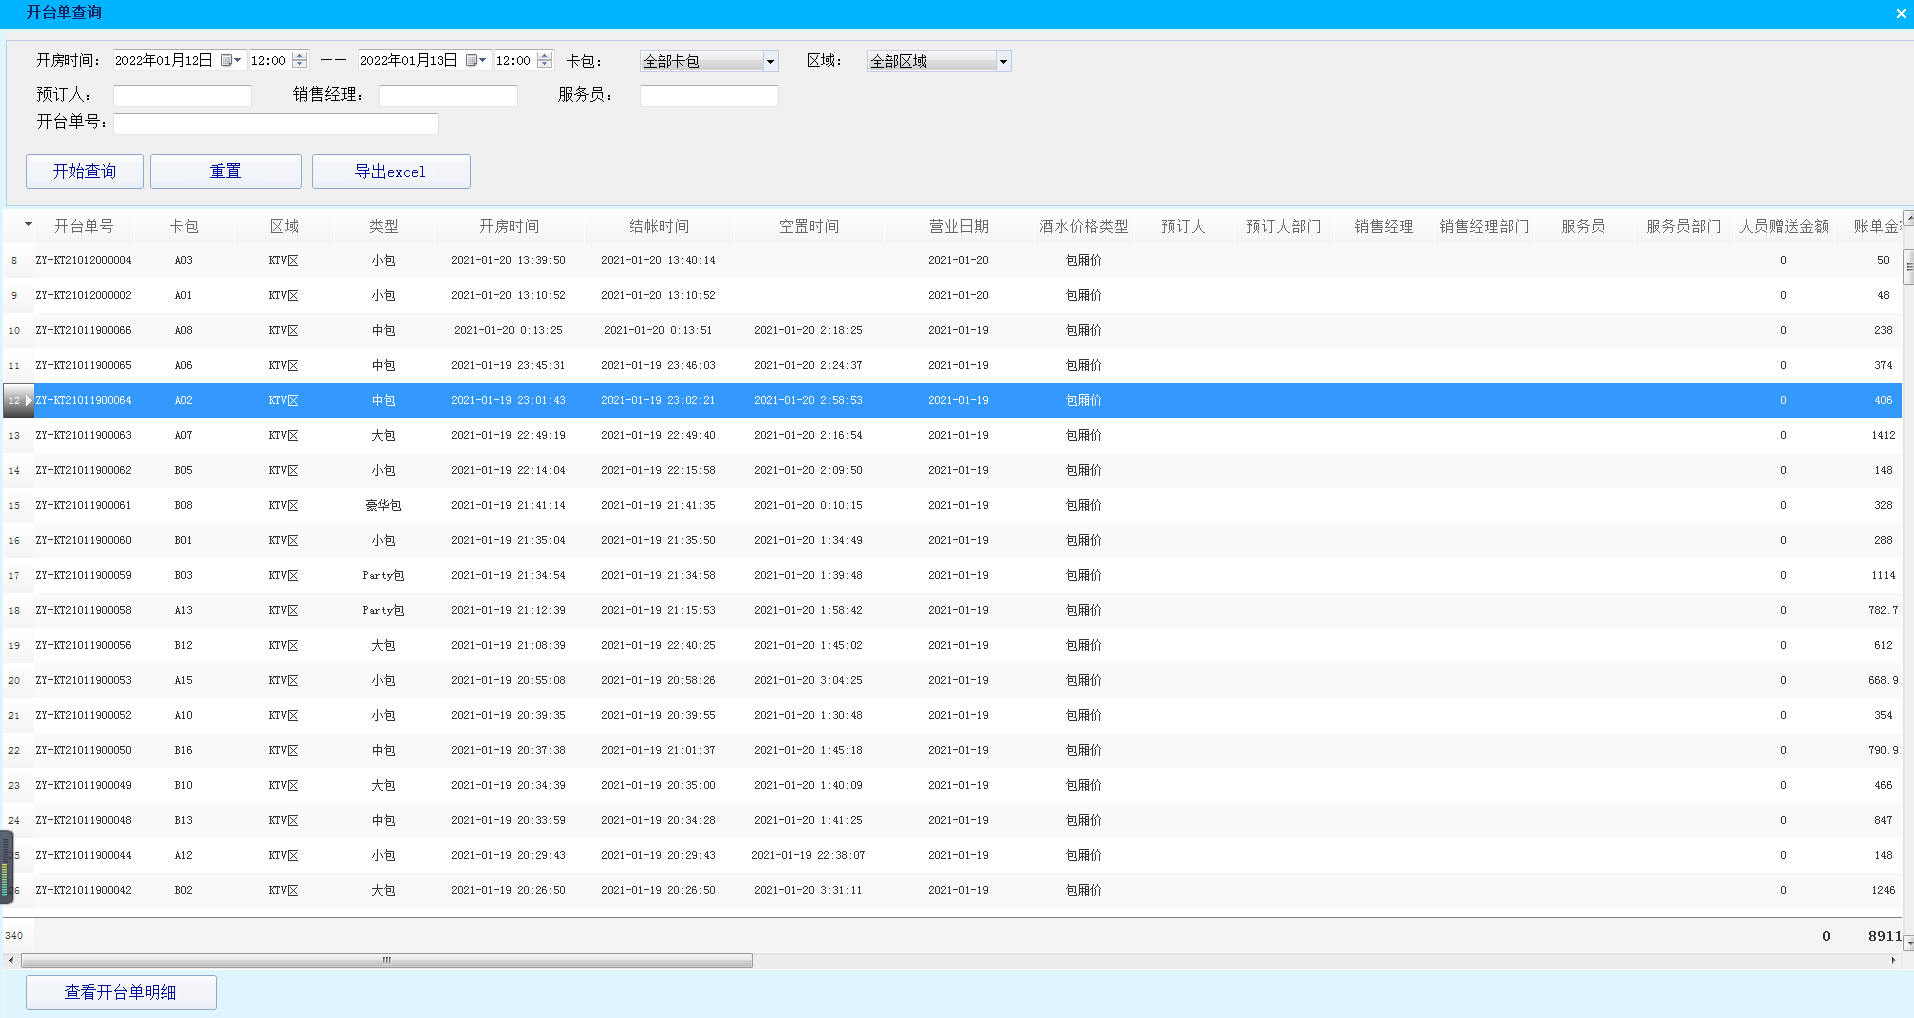Select row ZY-KT21011900052
Viewport: 1914px width, 1018px height.
pyautogui.click(x=952, y=715)
